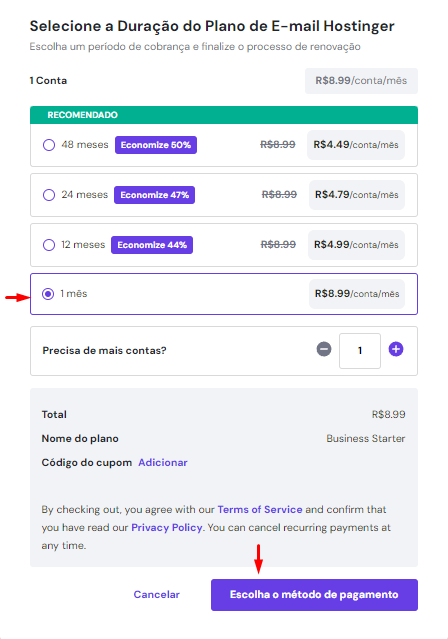Image resolution: width=448 pixels, height=639 pixels.
Task: Click Adicionar to add a coupon code
Action: [163, 463]
